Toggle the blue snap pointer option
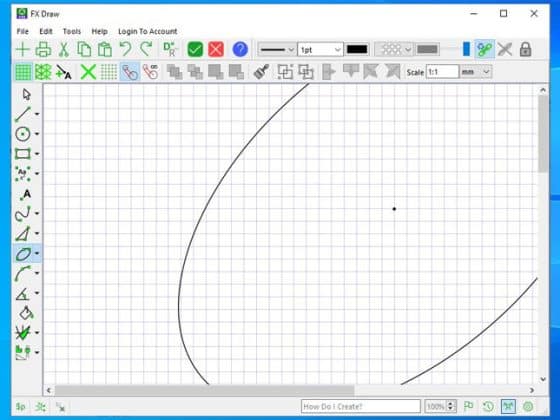560x420 pixels. (x=130, y=72)
